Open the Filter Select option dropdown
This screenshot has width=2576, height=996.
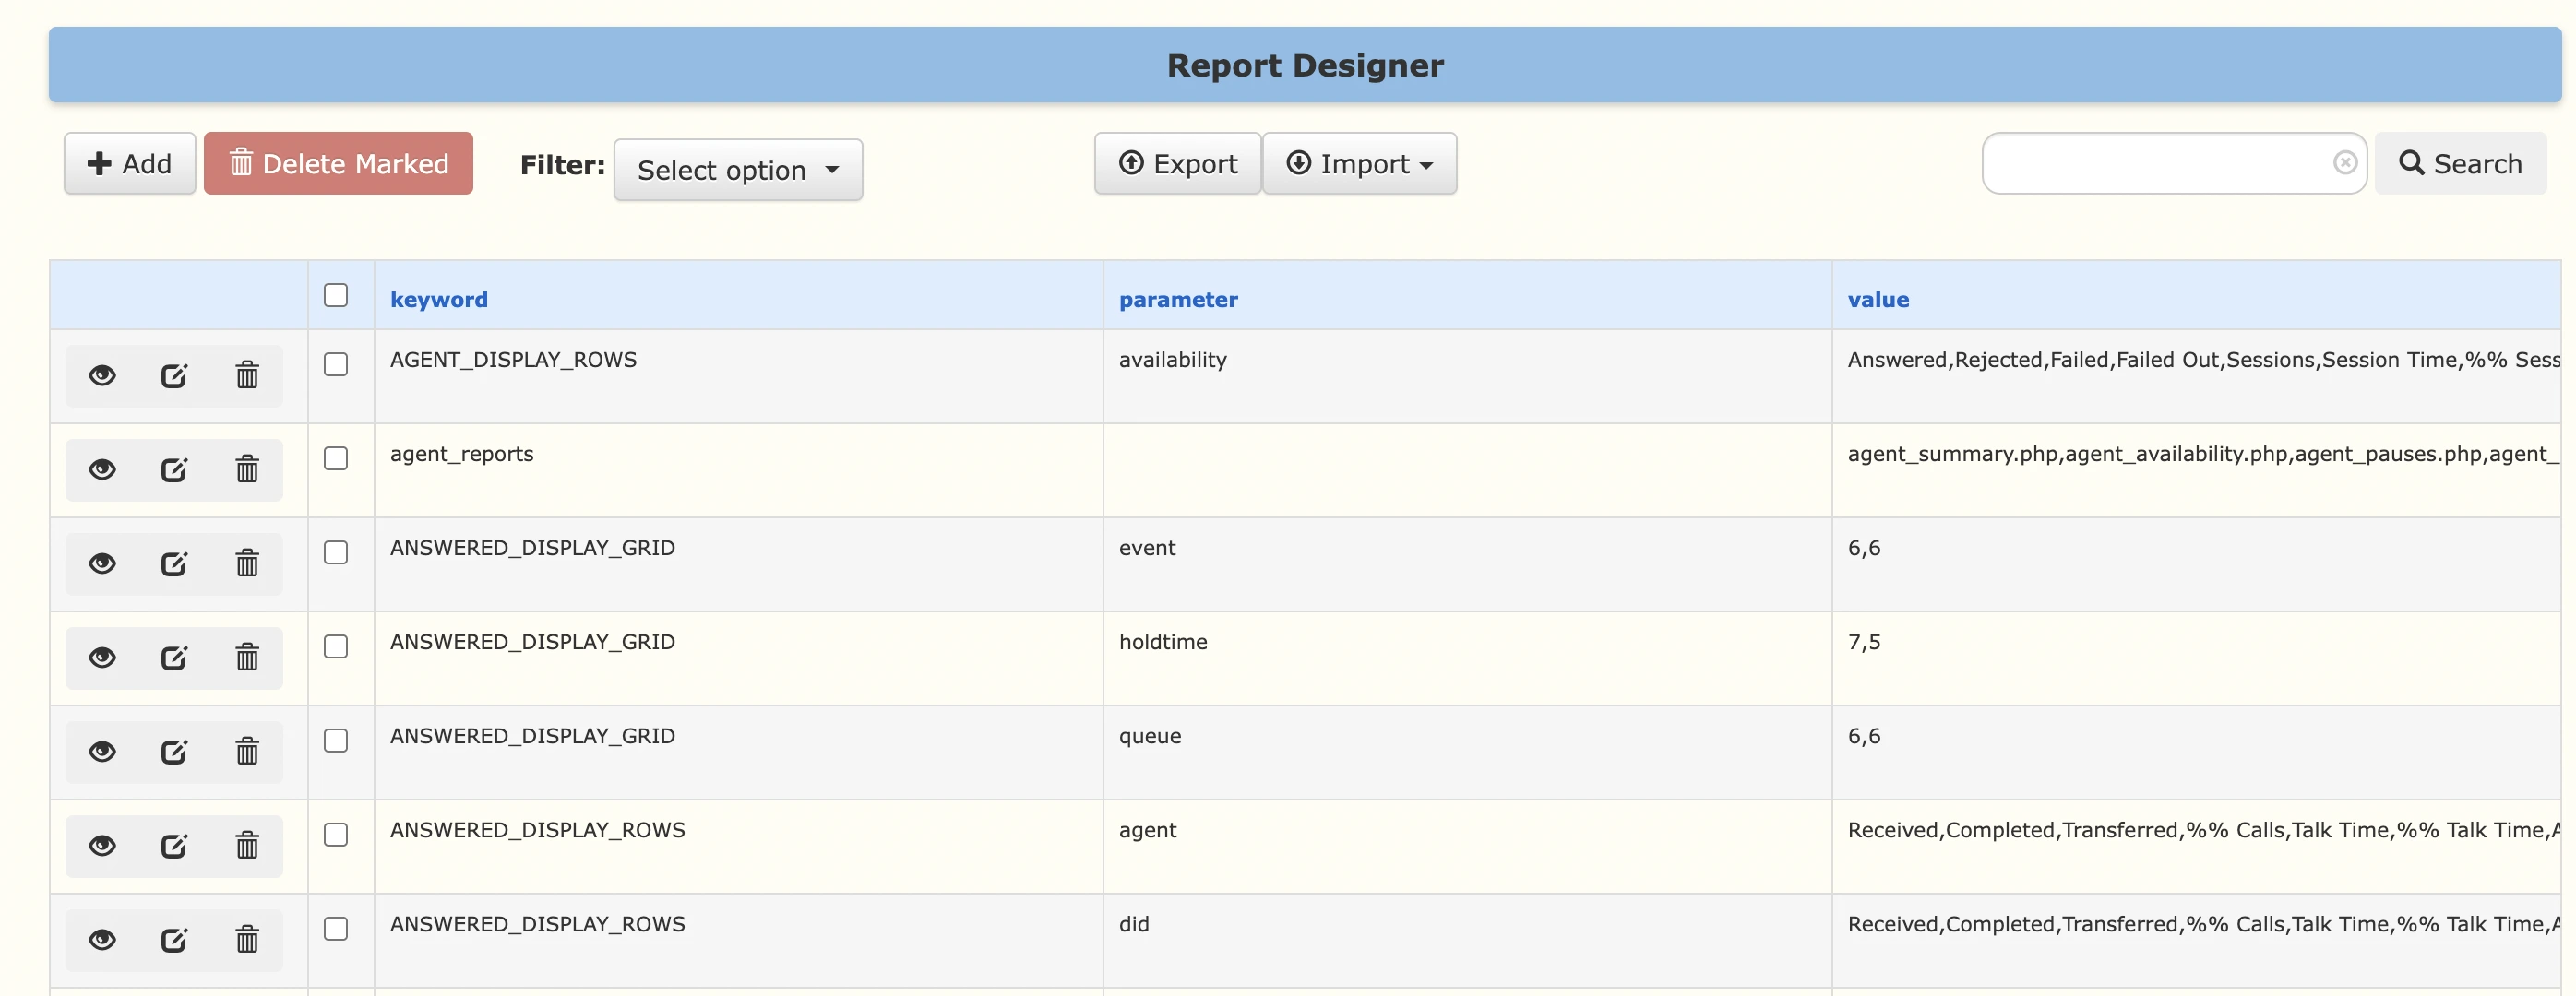738,169
